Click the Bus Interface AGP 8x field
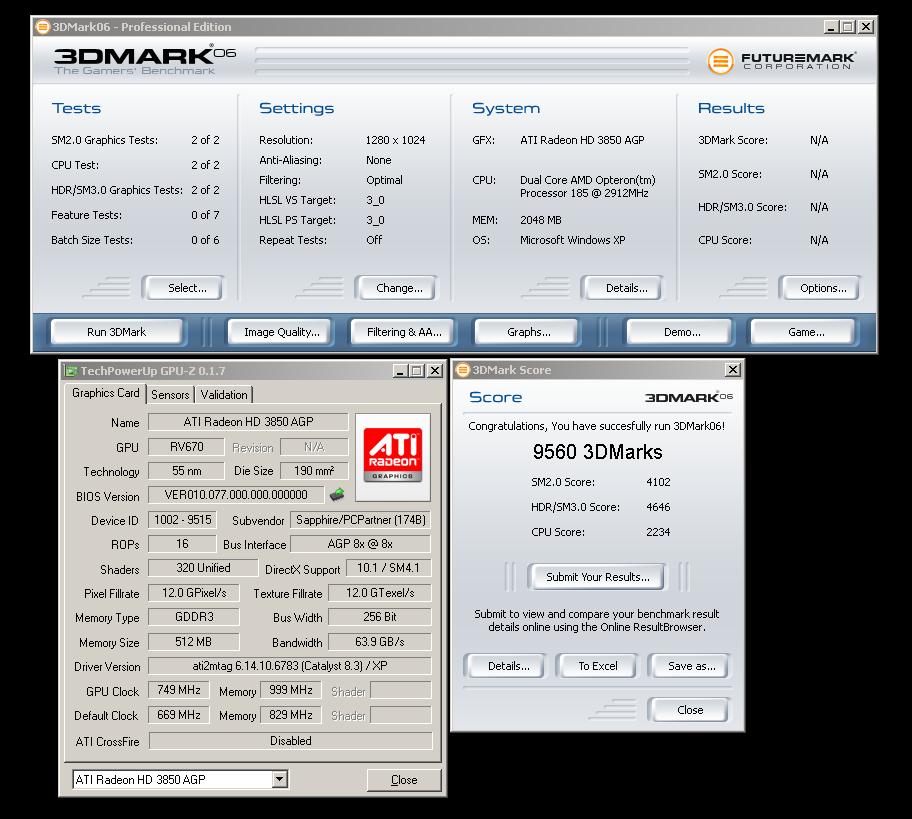Image resolution: width=912 pixels, height=819 pixels. pos(360,544)
